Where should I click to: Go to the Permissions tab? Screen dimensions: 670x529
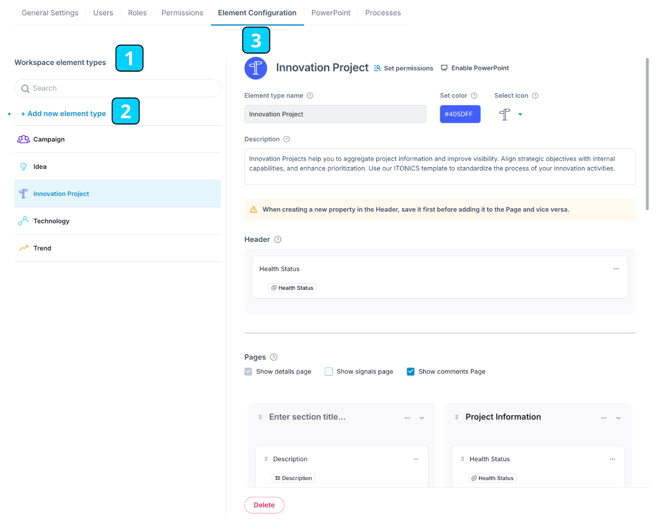pyautogui.click(x=182, y=13)
